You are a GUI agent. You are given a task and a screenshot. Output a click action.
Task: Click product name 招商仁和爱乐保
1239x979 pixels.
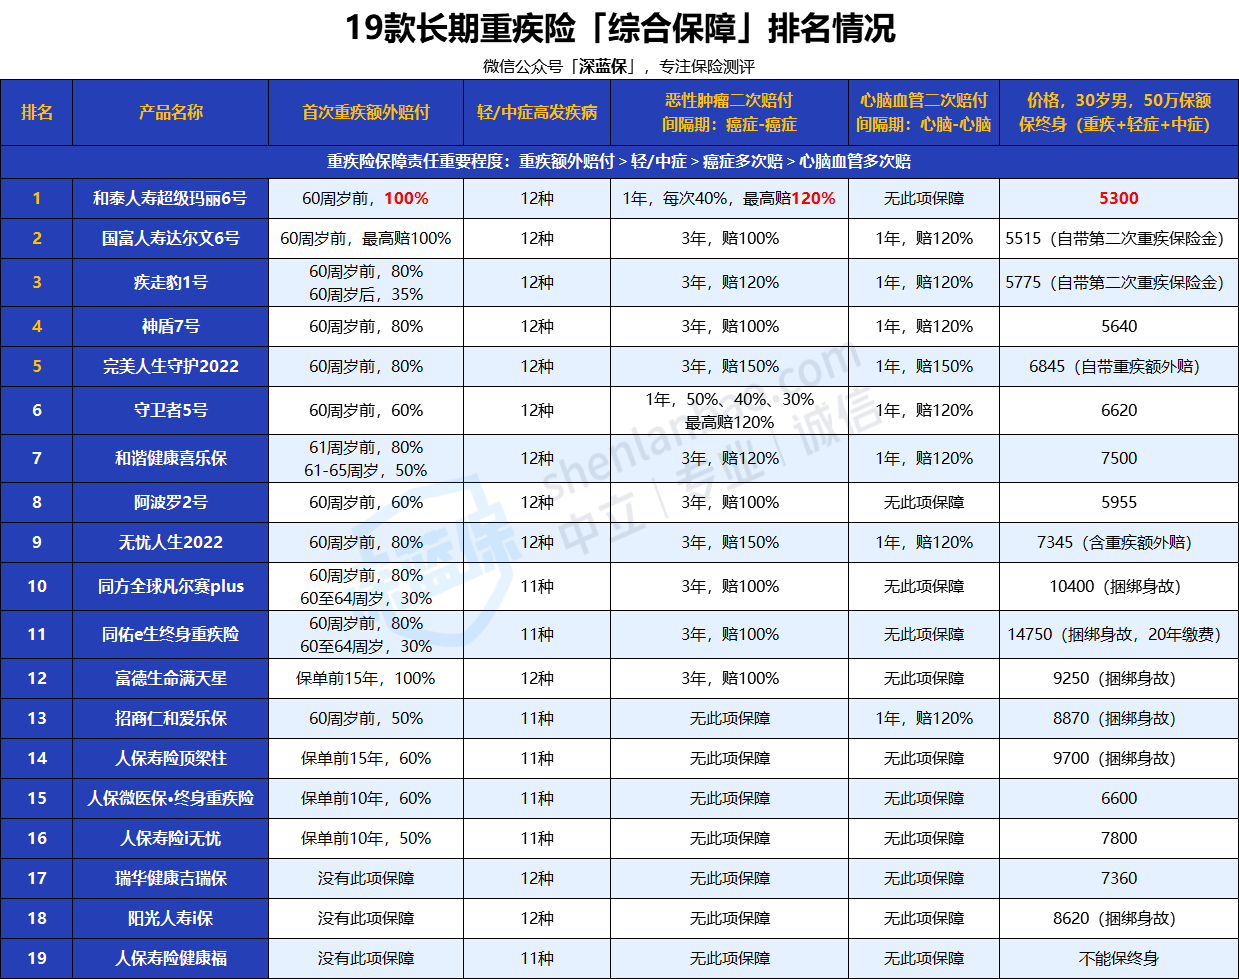click(171, 718)
